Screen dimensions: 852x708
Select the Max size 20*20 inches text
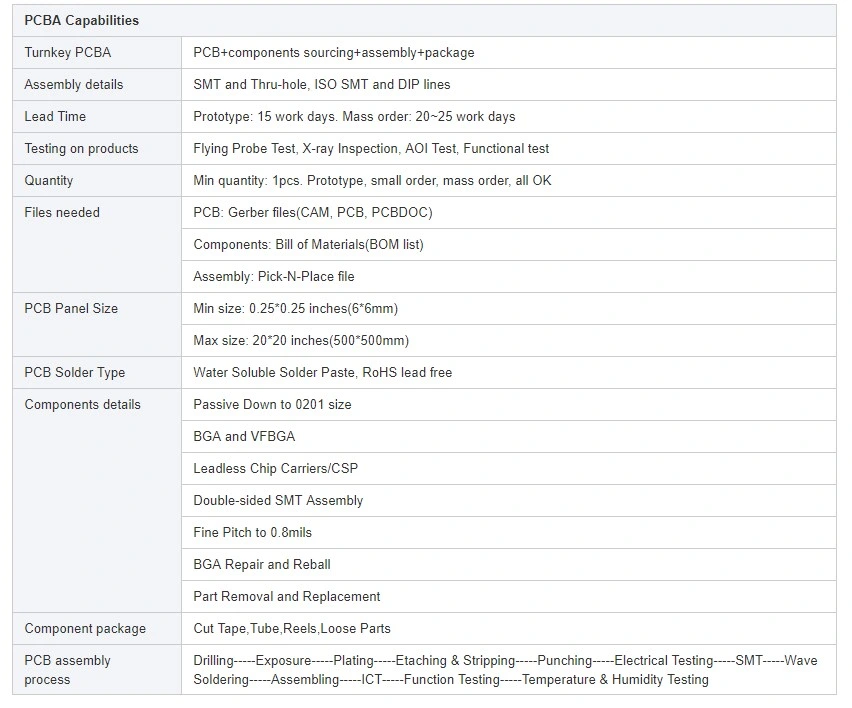(301, 341)
